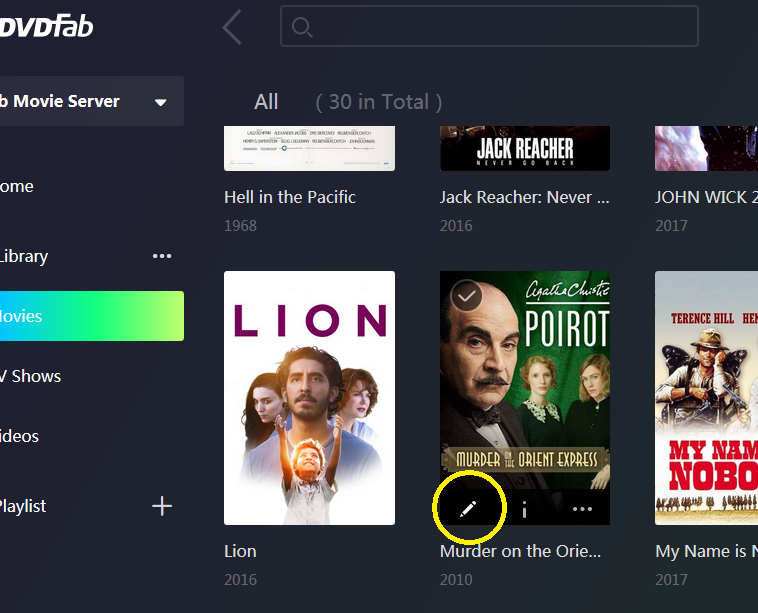
Task: Open Library three-dot options
Action: [162, 256]
